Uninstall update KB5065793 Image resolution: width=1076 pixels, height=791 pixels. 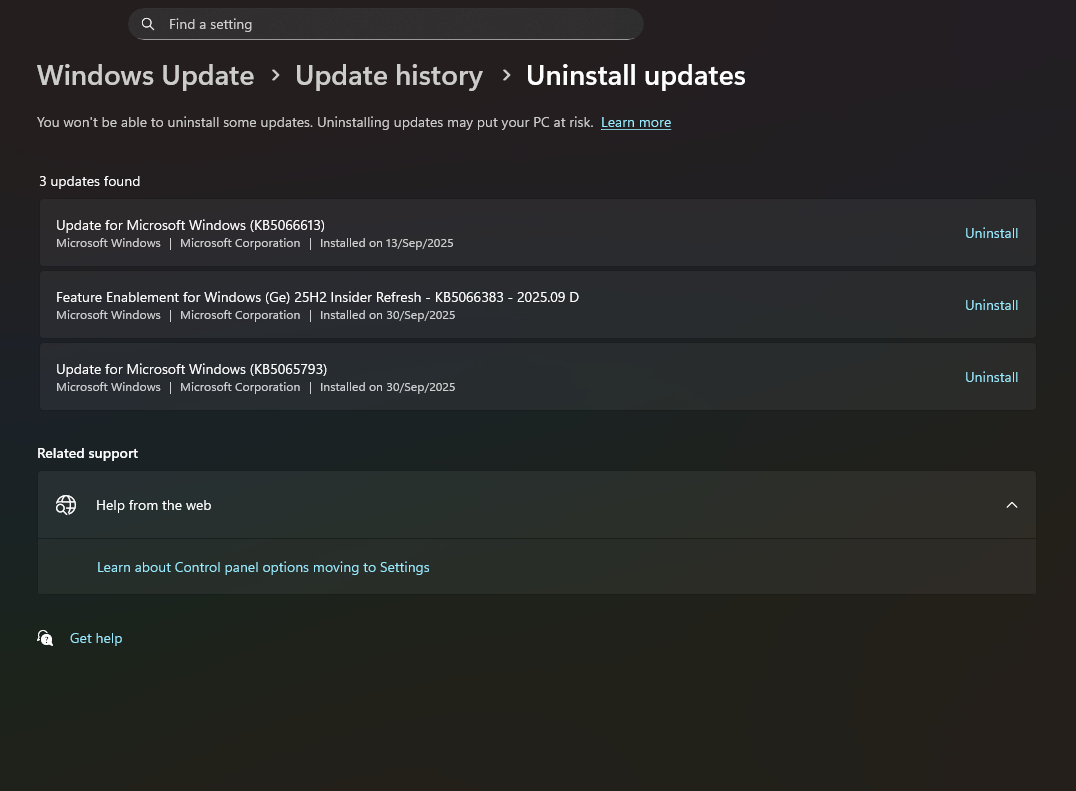click(x=991, y=377)
